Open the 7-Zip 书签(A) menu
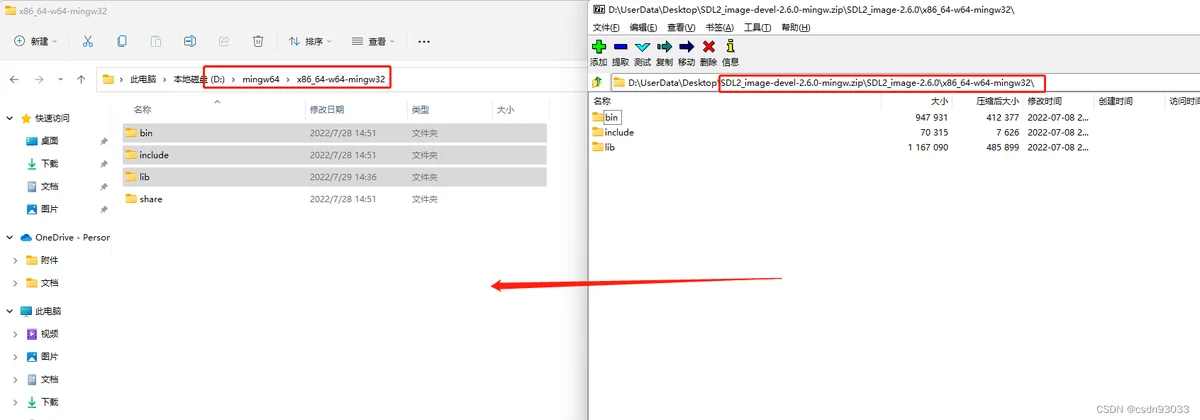Viewport: 1200px width, 420px height. point(719,27)
